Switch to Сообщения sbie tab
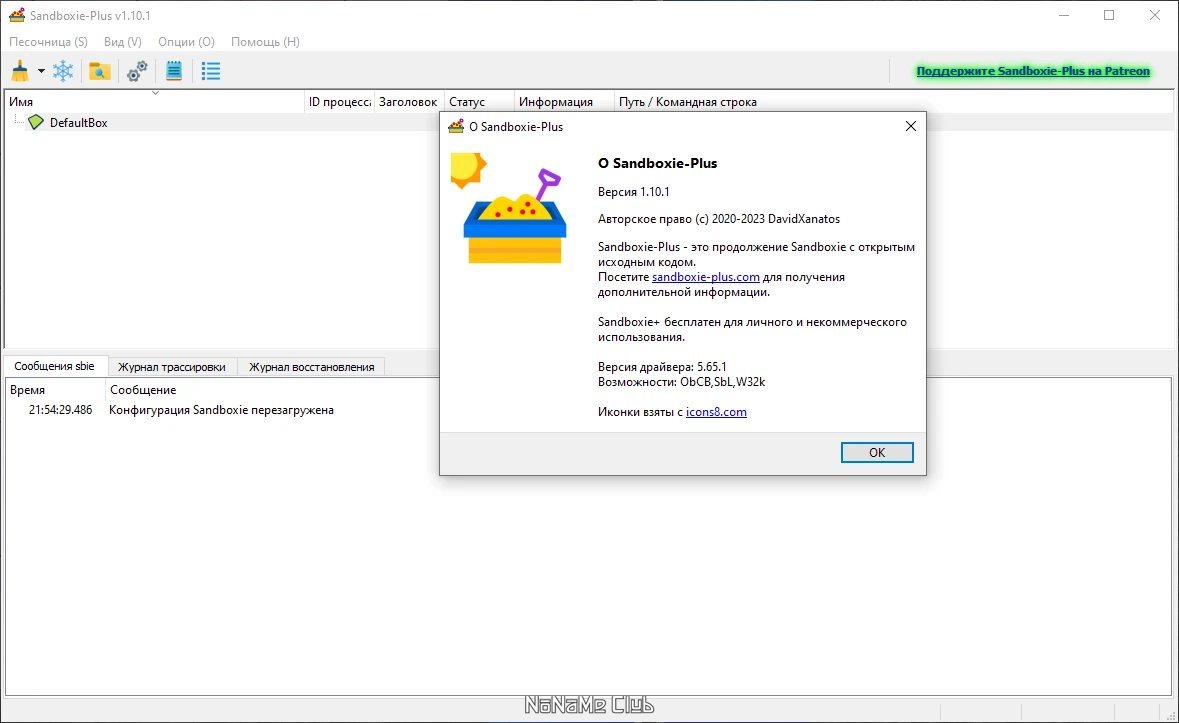This screenshot has width=1179, height=723. (x=54, y=366)
